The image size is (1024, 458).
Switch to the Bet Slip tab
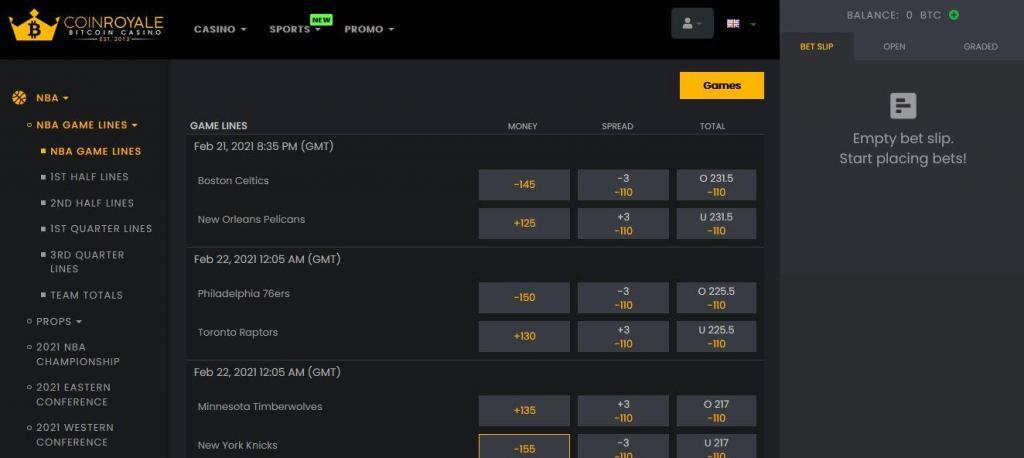[816, 46]
